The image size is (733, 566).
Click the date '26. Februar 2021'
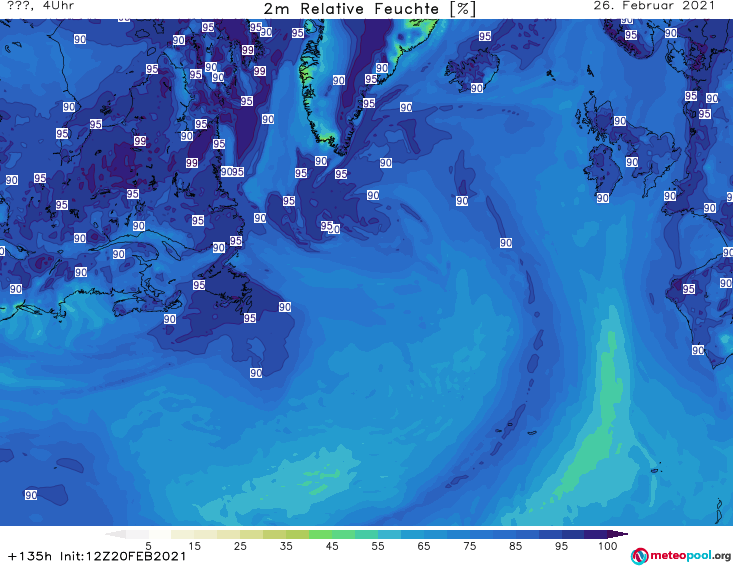pos(654,6)
